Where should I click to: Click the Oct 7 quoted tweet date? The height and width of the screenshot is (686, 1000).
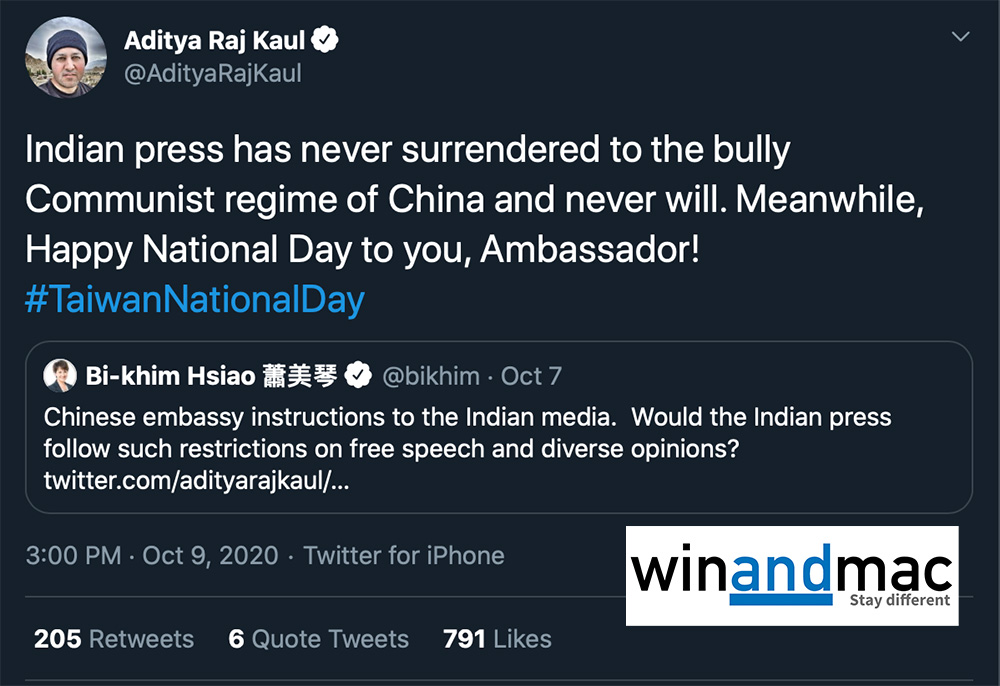[x=531, y=376]
